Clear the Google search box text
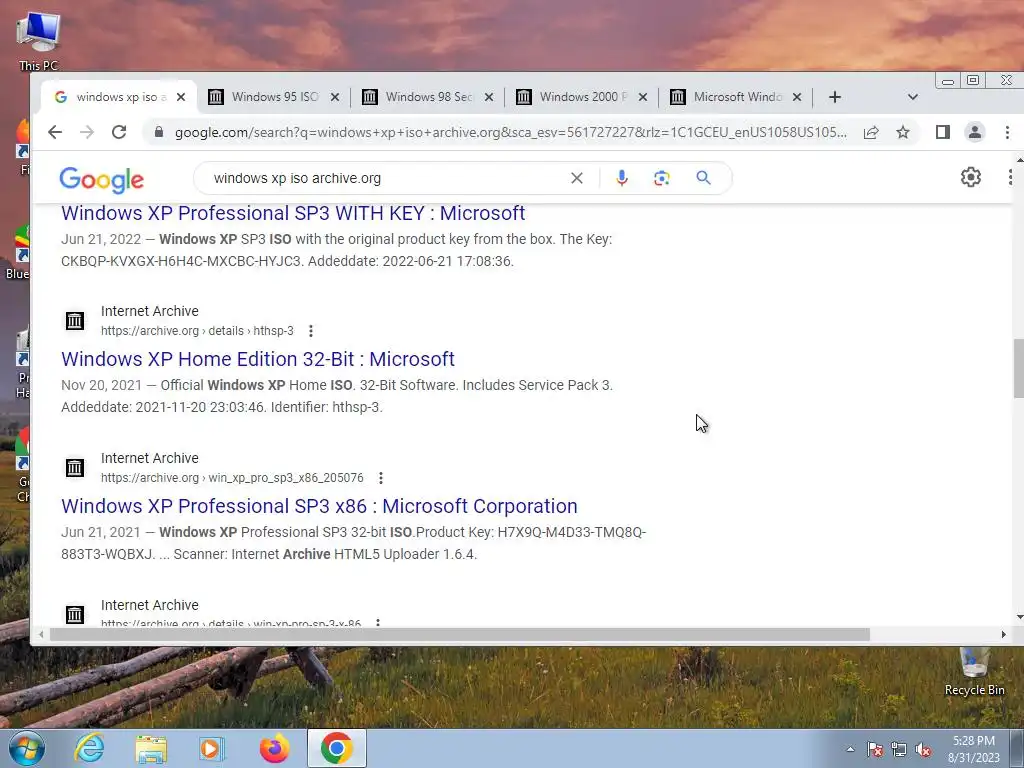The height and width of the screenshot is (768, 1024). pos(577,178)
